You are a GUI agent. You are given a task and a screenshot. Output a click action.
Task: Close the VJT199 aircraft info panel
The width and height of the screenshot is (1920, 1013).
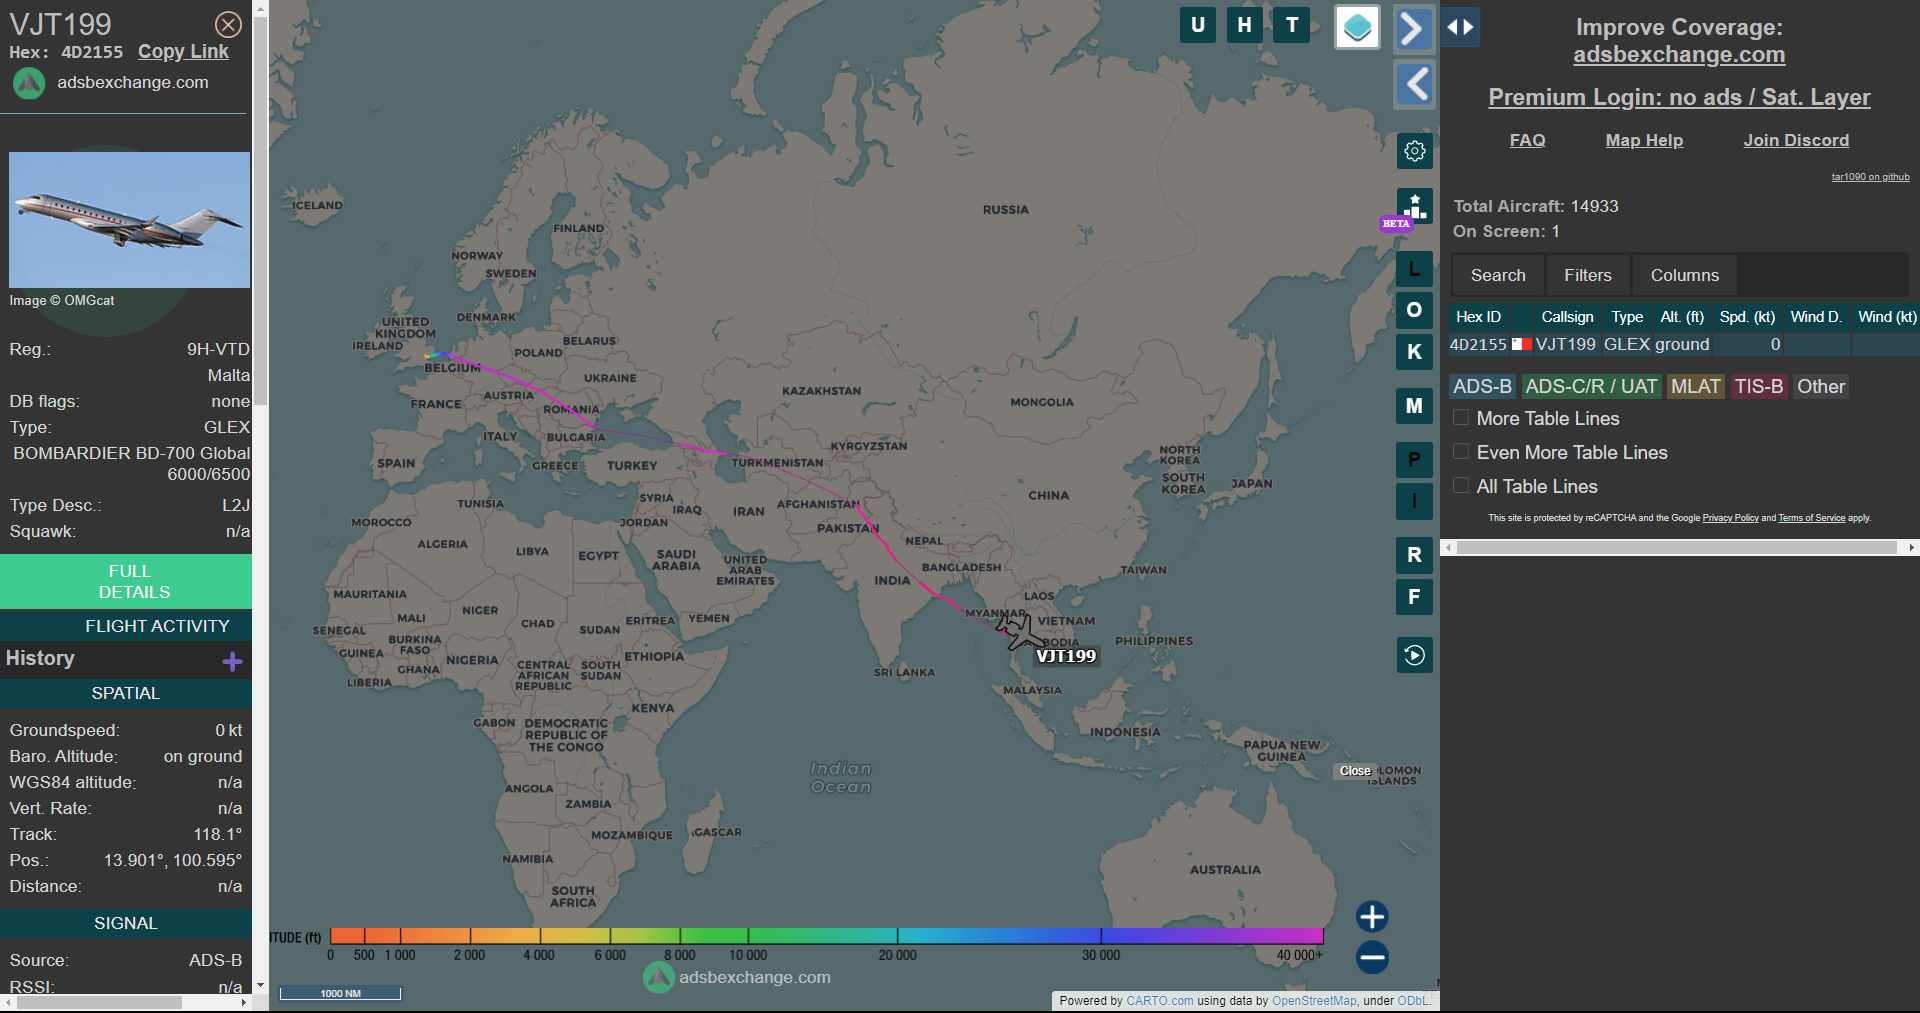228,24
